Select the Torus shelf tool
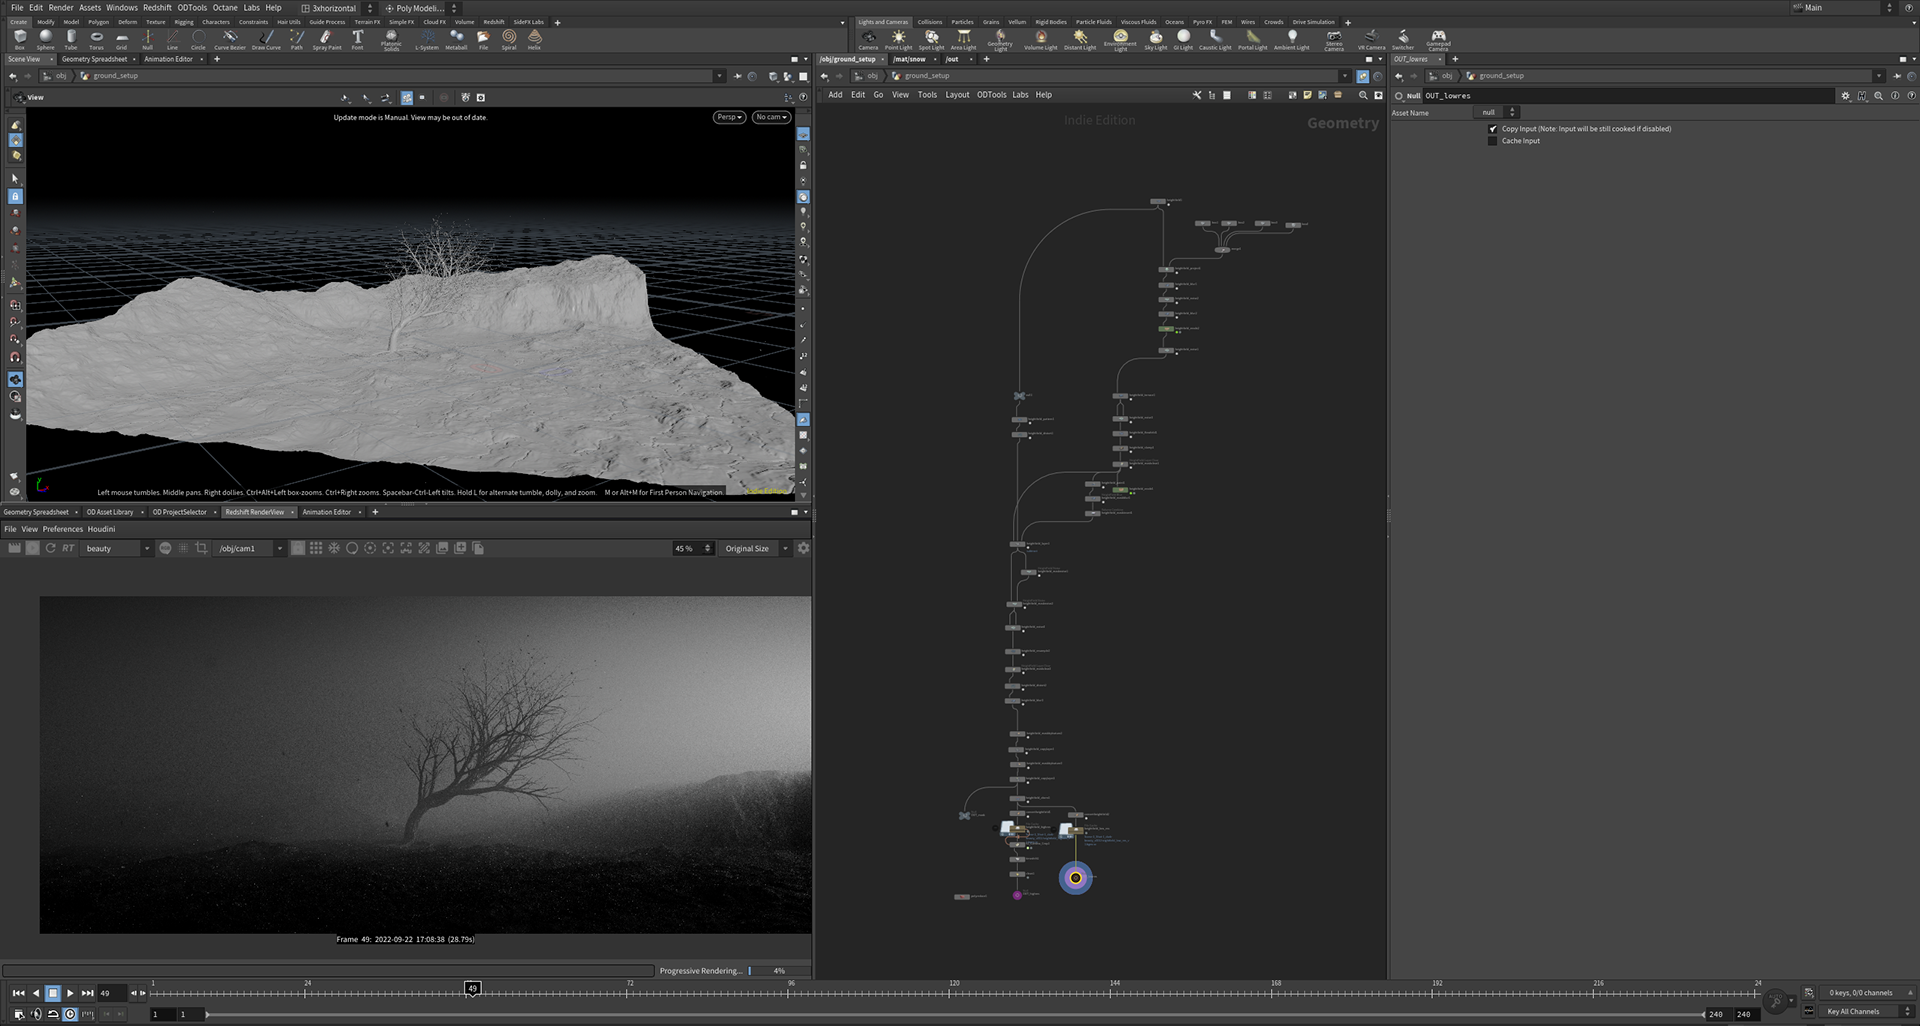1920x1026 pixels. pyautogui.click(x=96, y=39)
